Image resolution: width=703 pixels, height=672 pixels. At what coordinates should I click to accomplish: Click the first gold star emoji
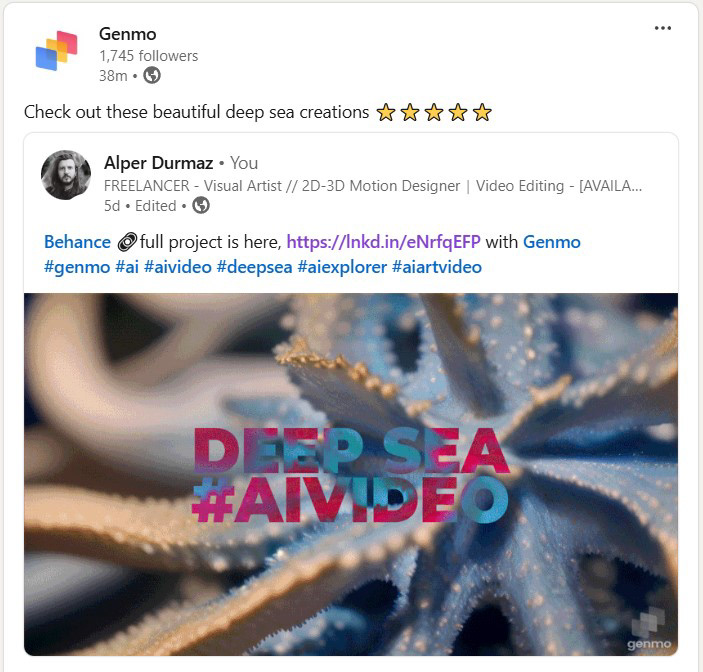pos(386,113)
